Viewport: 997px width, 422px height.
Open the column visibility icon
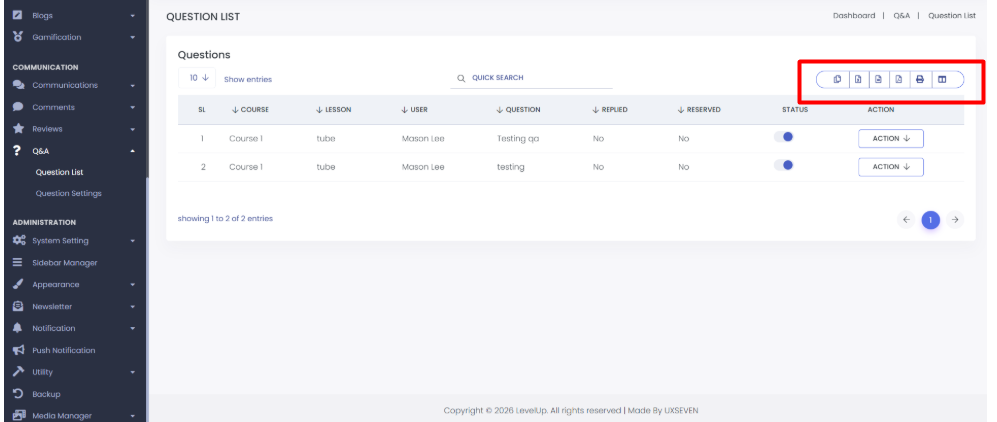942,79
